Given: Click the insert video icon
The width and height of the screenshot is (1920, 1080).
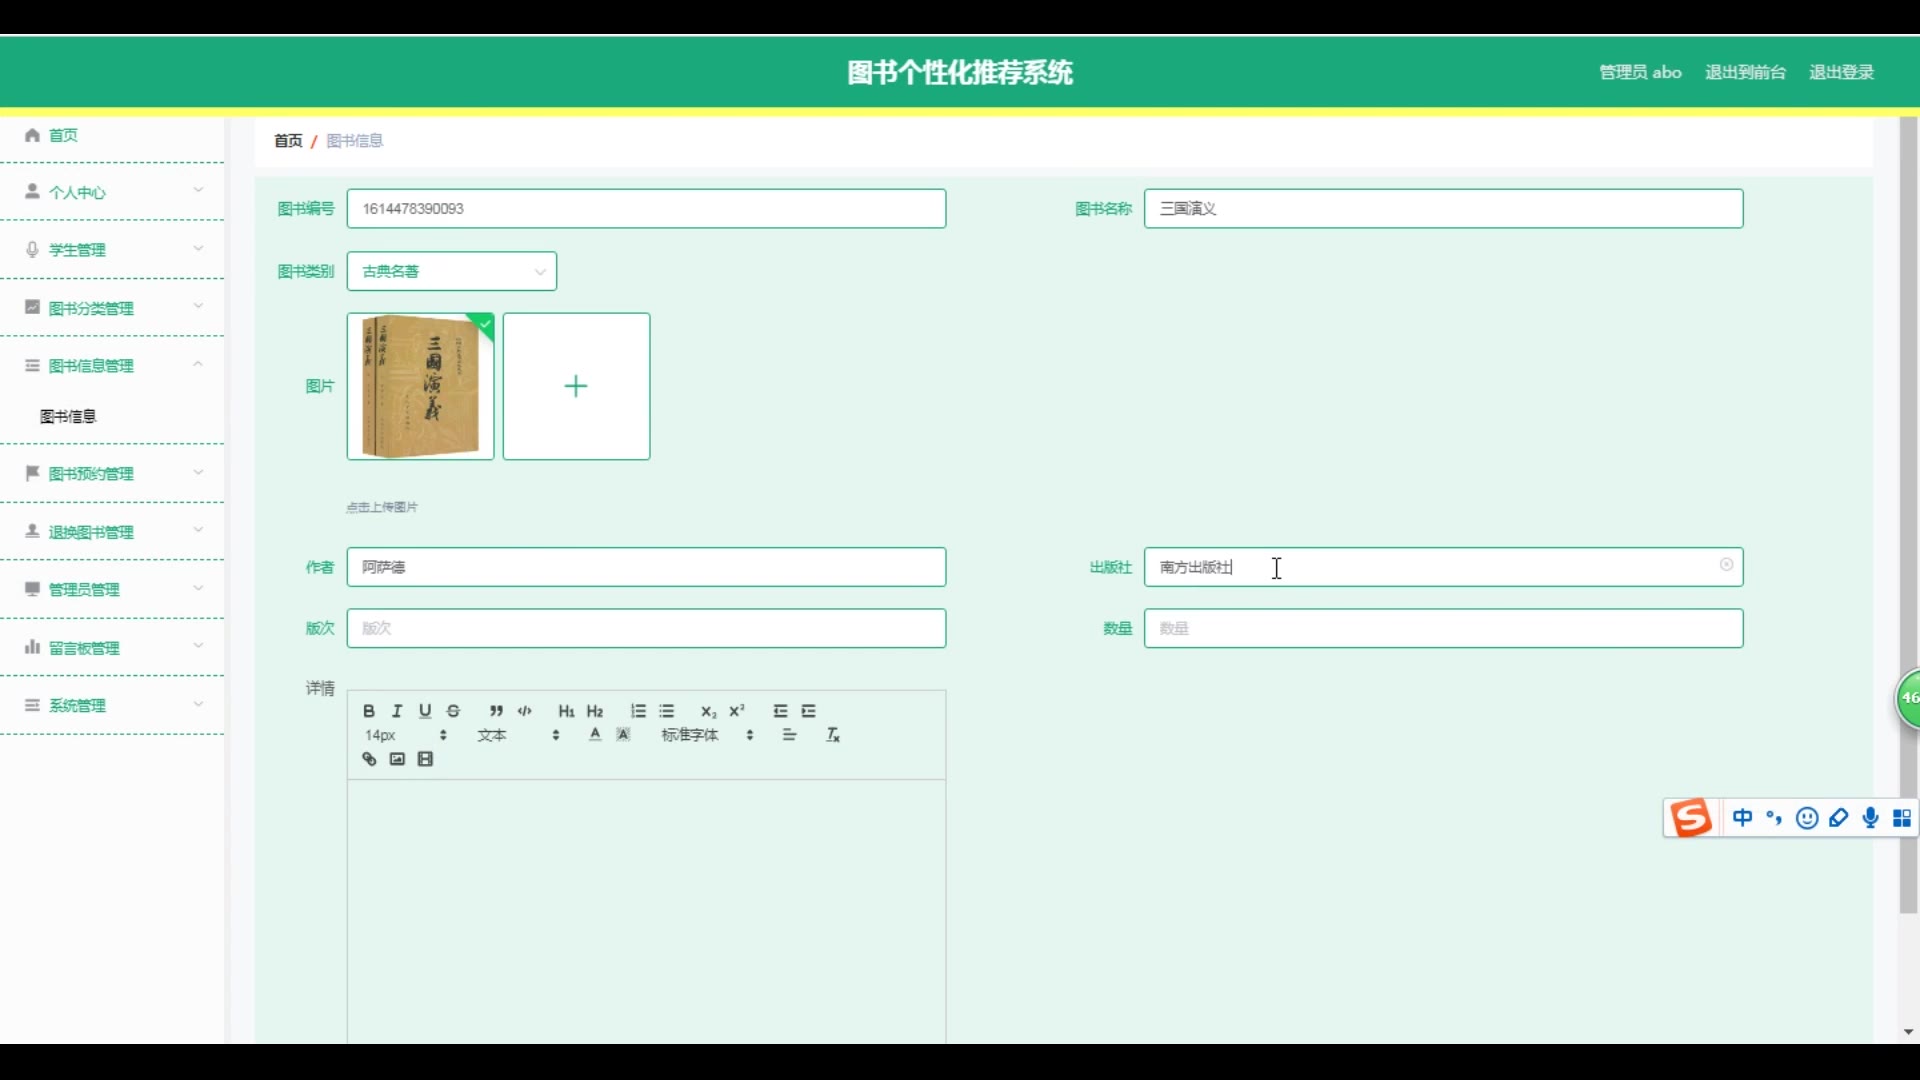Looking at the screenshot, I should click(426, 760).
